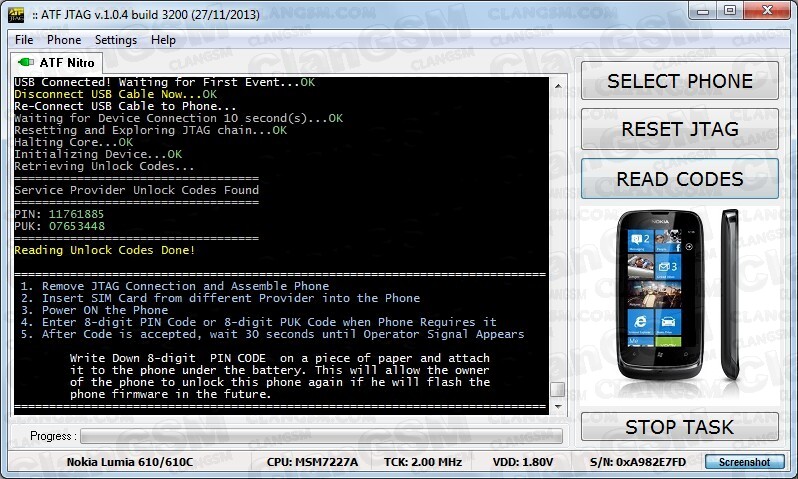
Task: Click 'CPU: MSM7227A' status entry
Action: [312, 462]
